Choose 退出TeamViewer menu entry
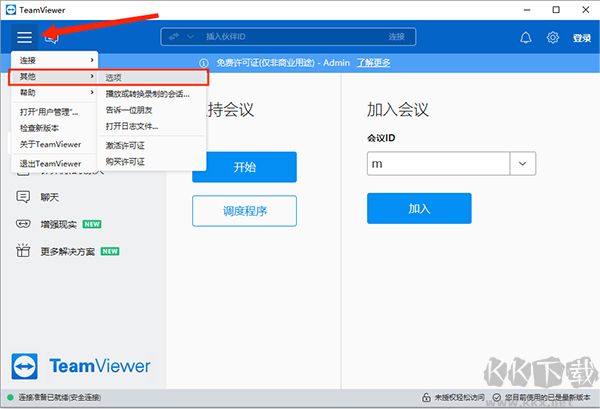The height and width of the screenshot is (409, 600). point(54,163)
